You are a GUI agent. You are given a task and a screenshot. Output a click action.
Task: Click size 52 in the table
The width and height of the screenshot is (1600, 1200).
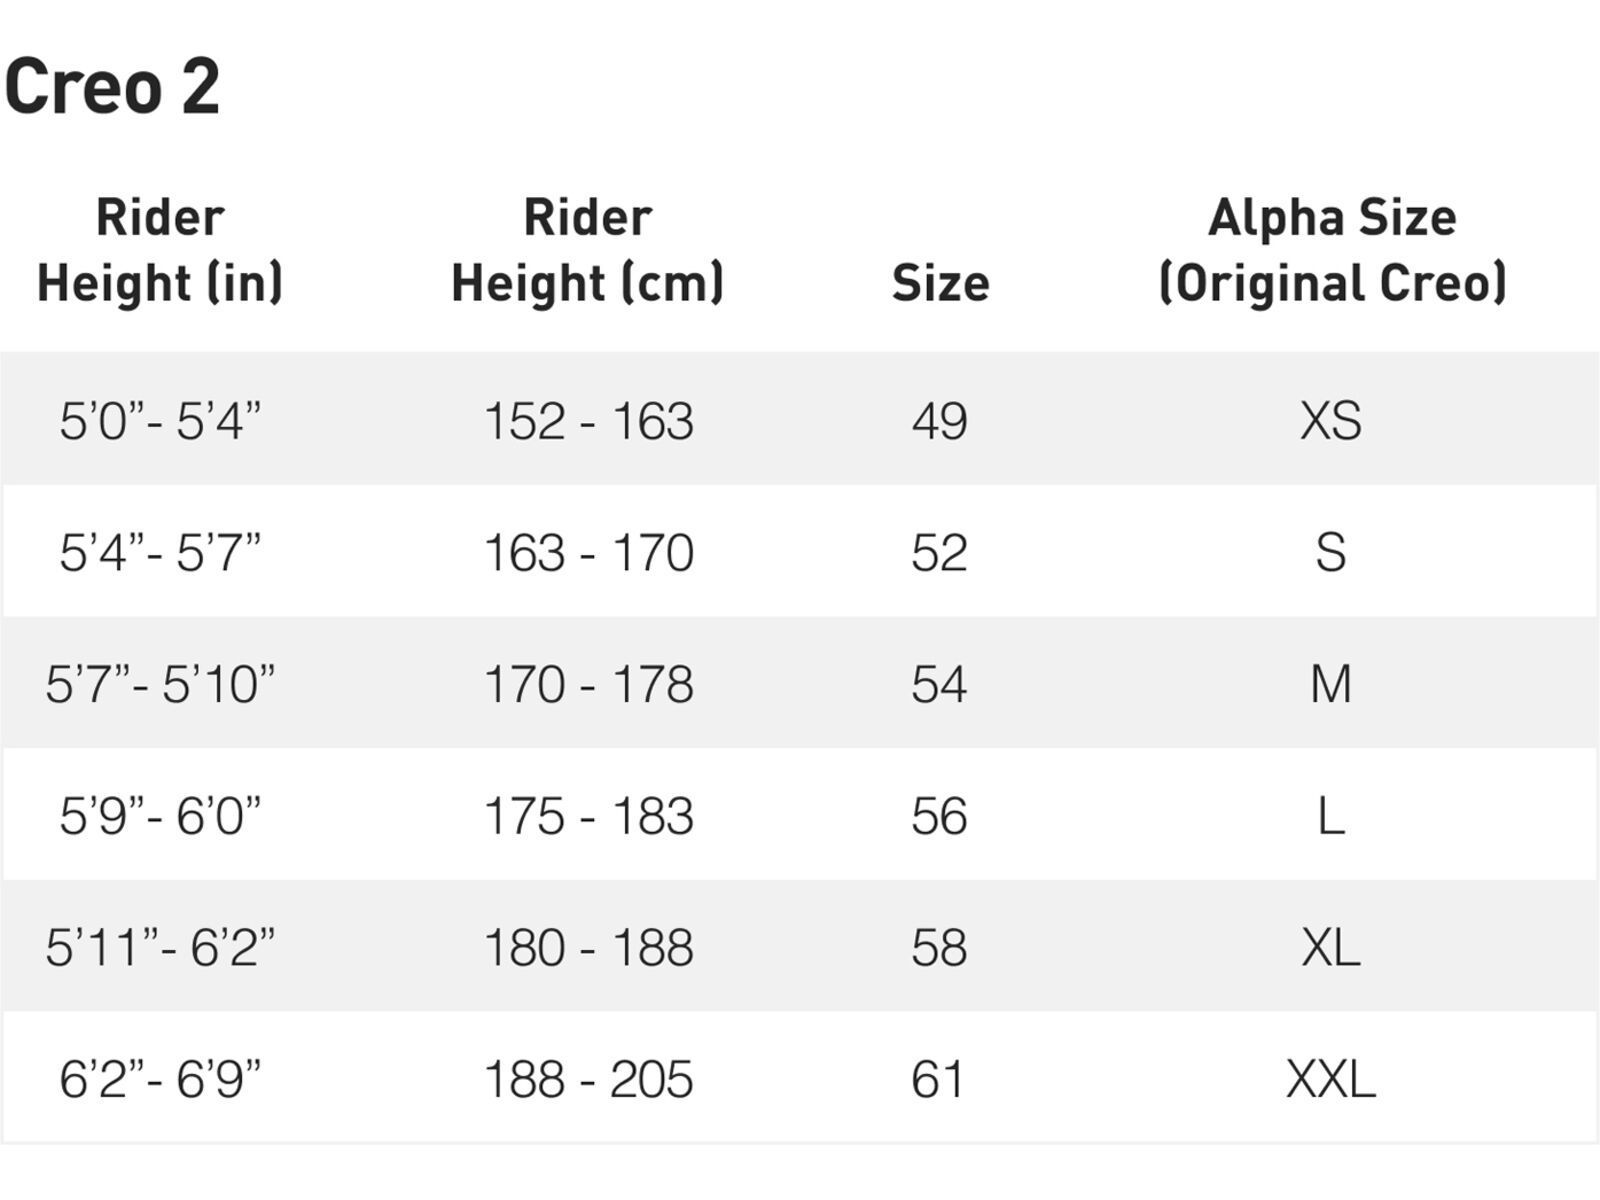(x=939, y=552)
